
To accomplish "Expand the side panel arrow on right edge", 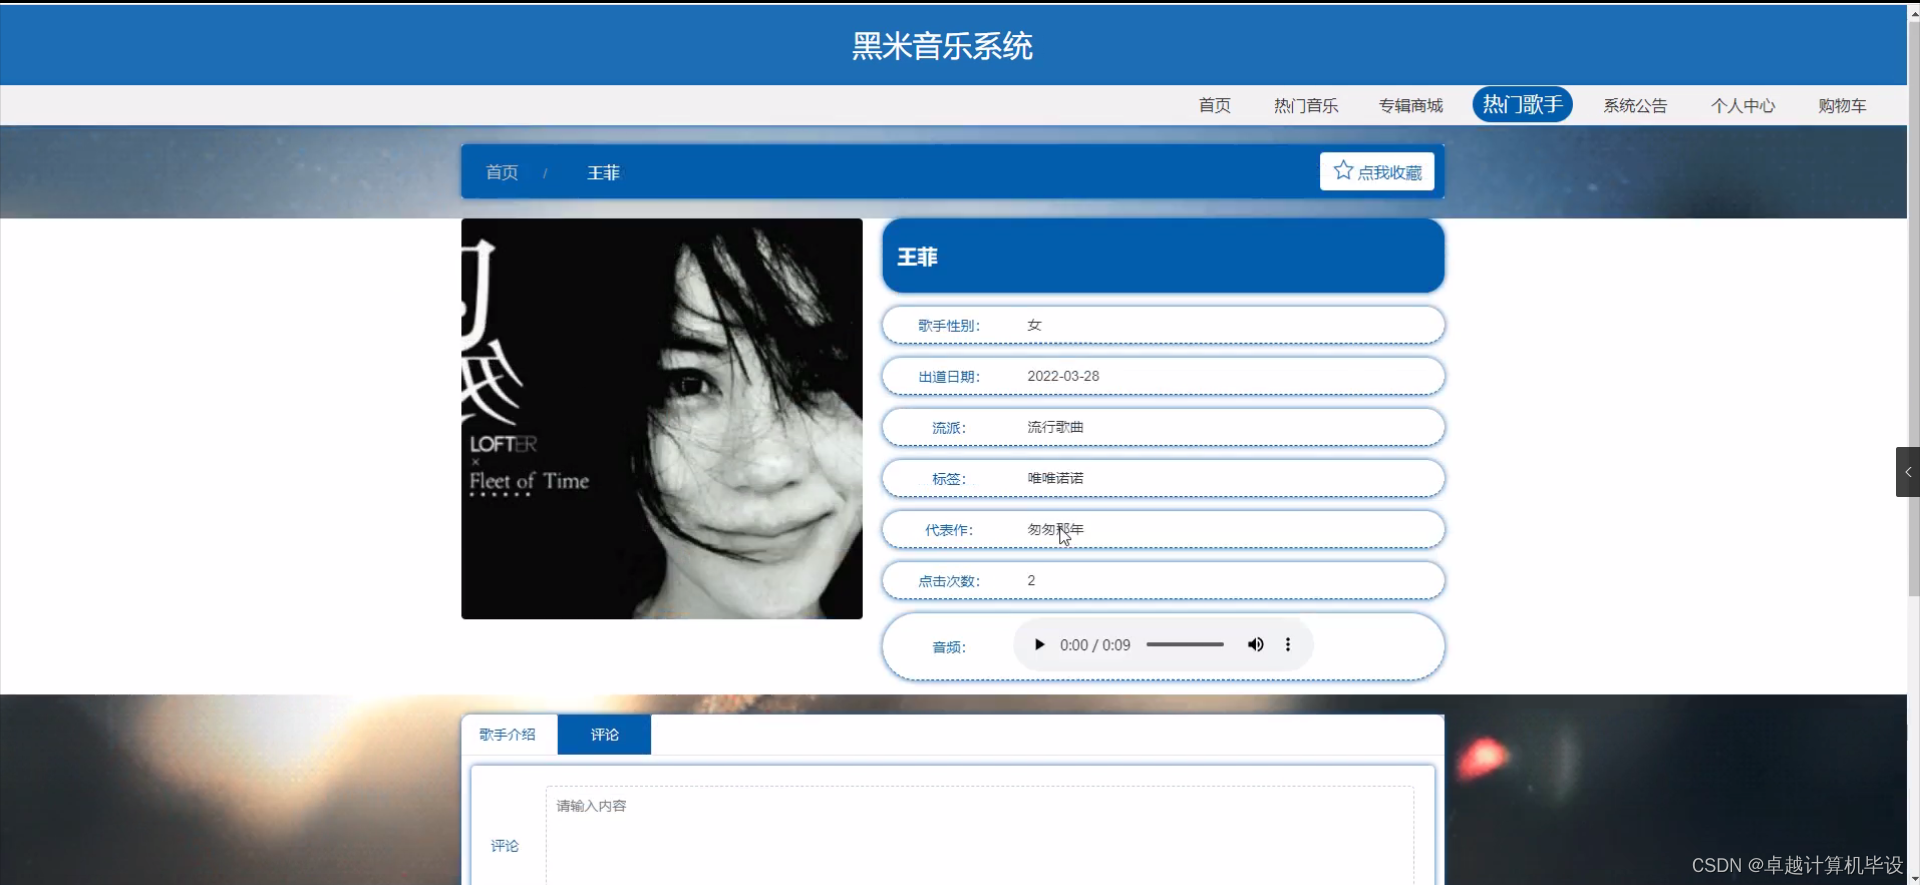I will (x=1908, y=472).
